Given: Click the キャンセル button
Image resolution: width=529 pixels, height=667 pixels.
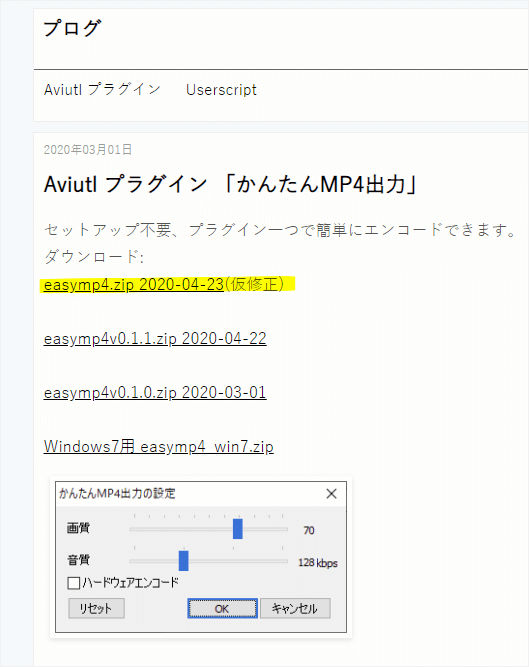Looking at the screenshot, I should coord(295,608).
